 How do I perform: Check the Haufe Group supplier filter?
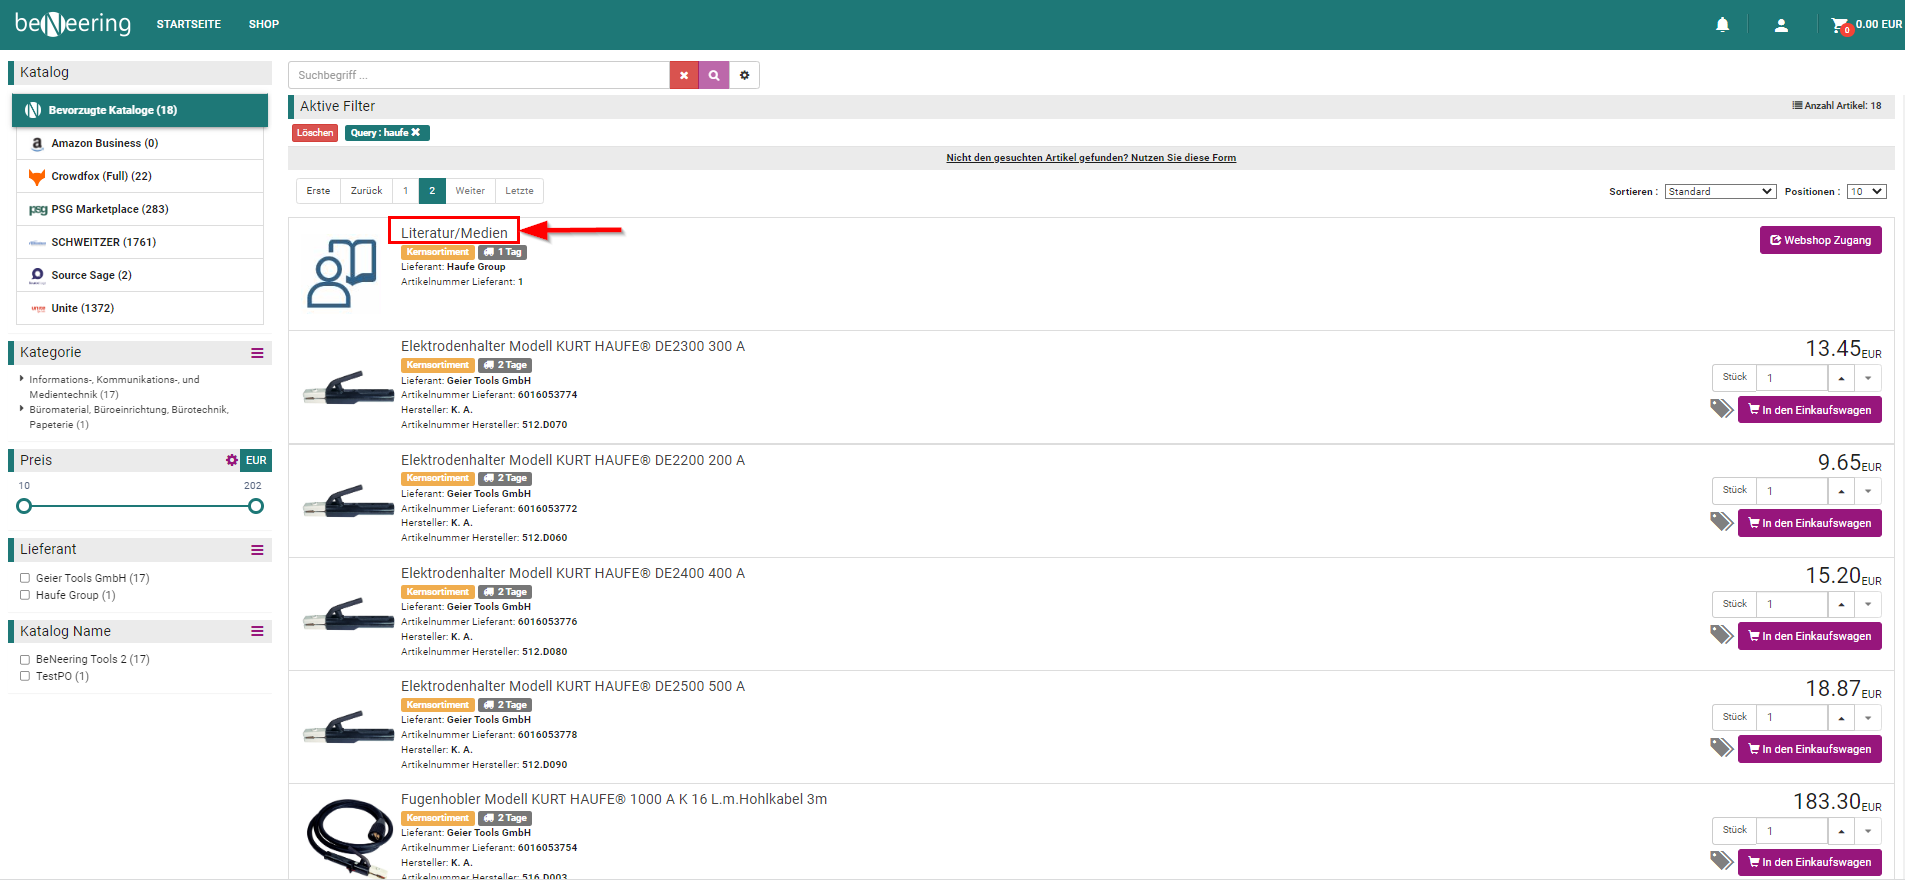[x=25, y=595]
